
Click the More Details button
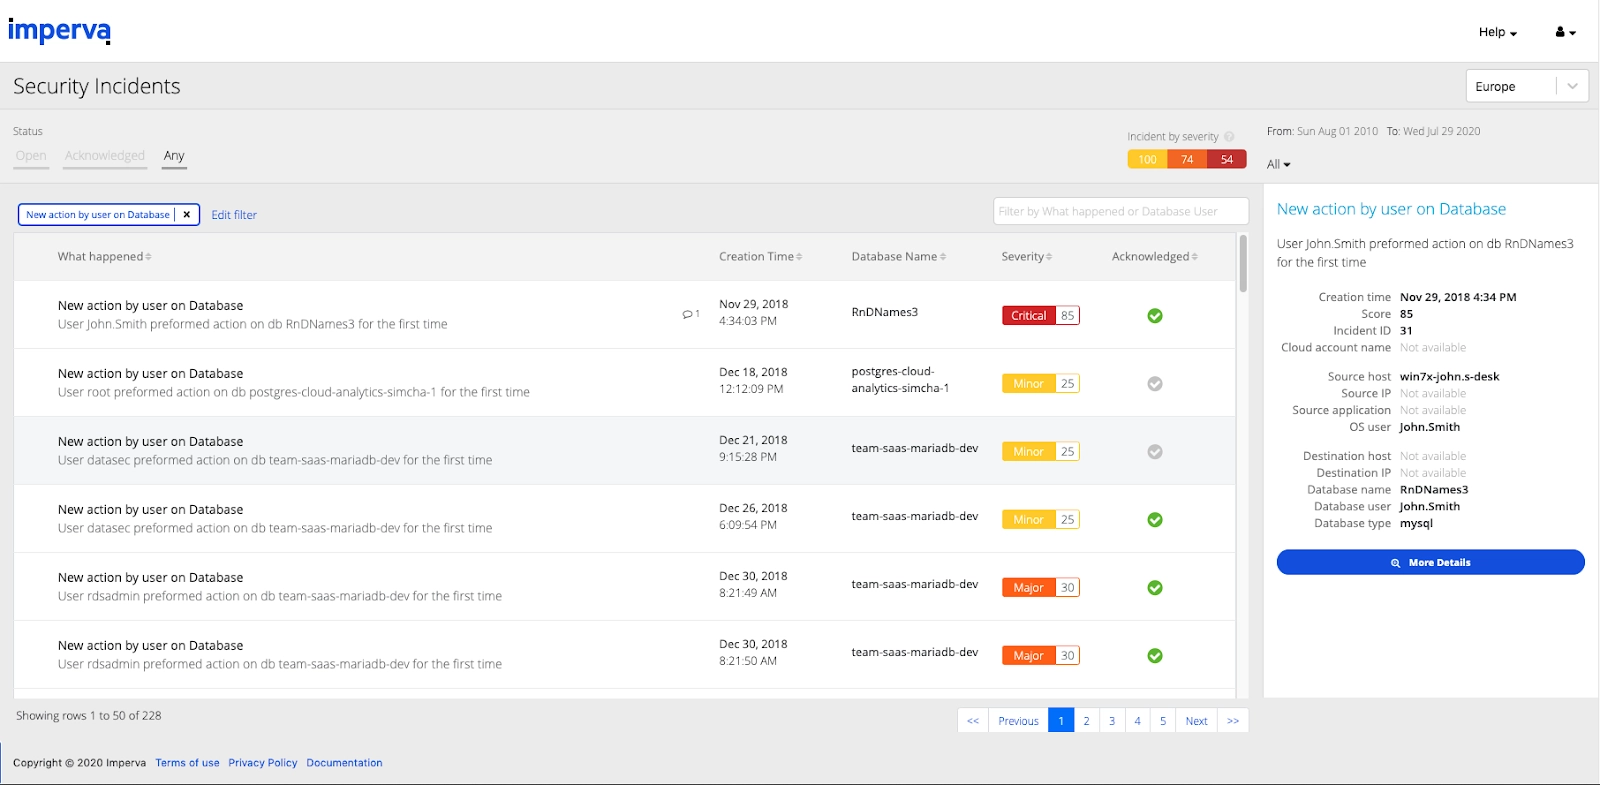(x=1430, y=562)
